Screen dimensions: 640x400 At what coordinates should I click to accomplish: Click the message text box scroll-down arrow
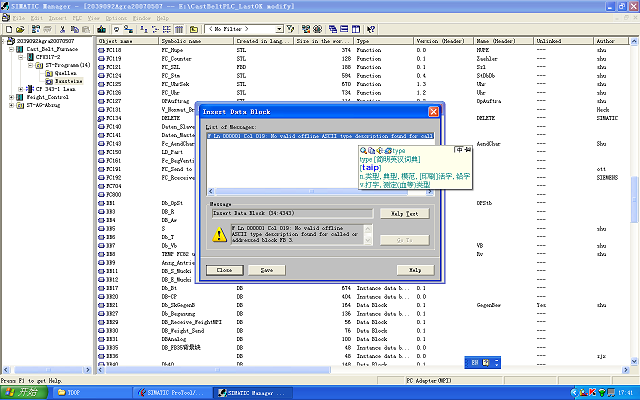coord(368,241)
